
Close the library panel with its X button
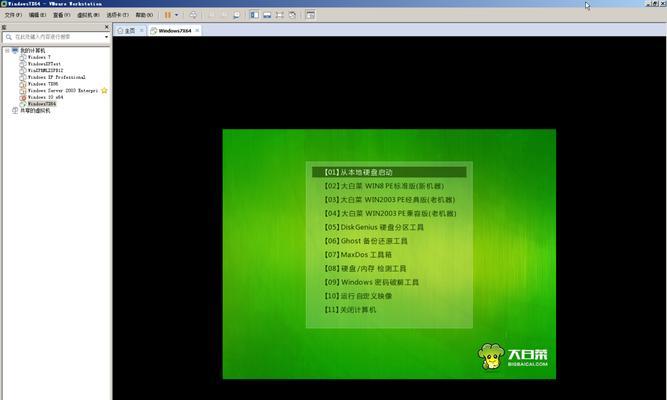(107, 27)
